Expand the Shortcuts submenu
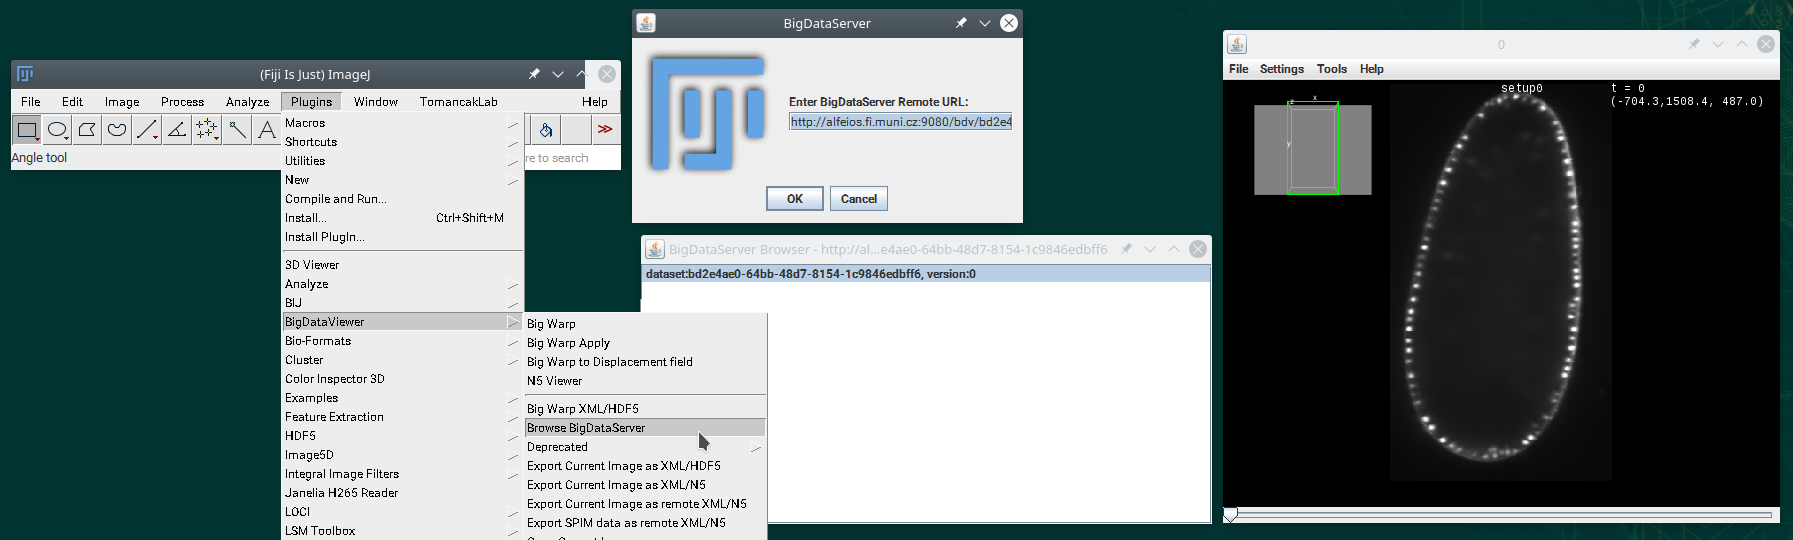The height and width of the screenshot is (540, 1793). [x=402, y=142]
